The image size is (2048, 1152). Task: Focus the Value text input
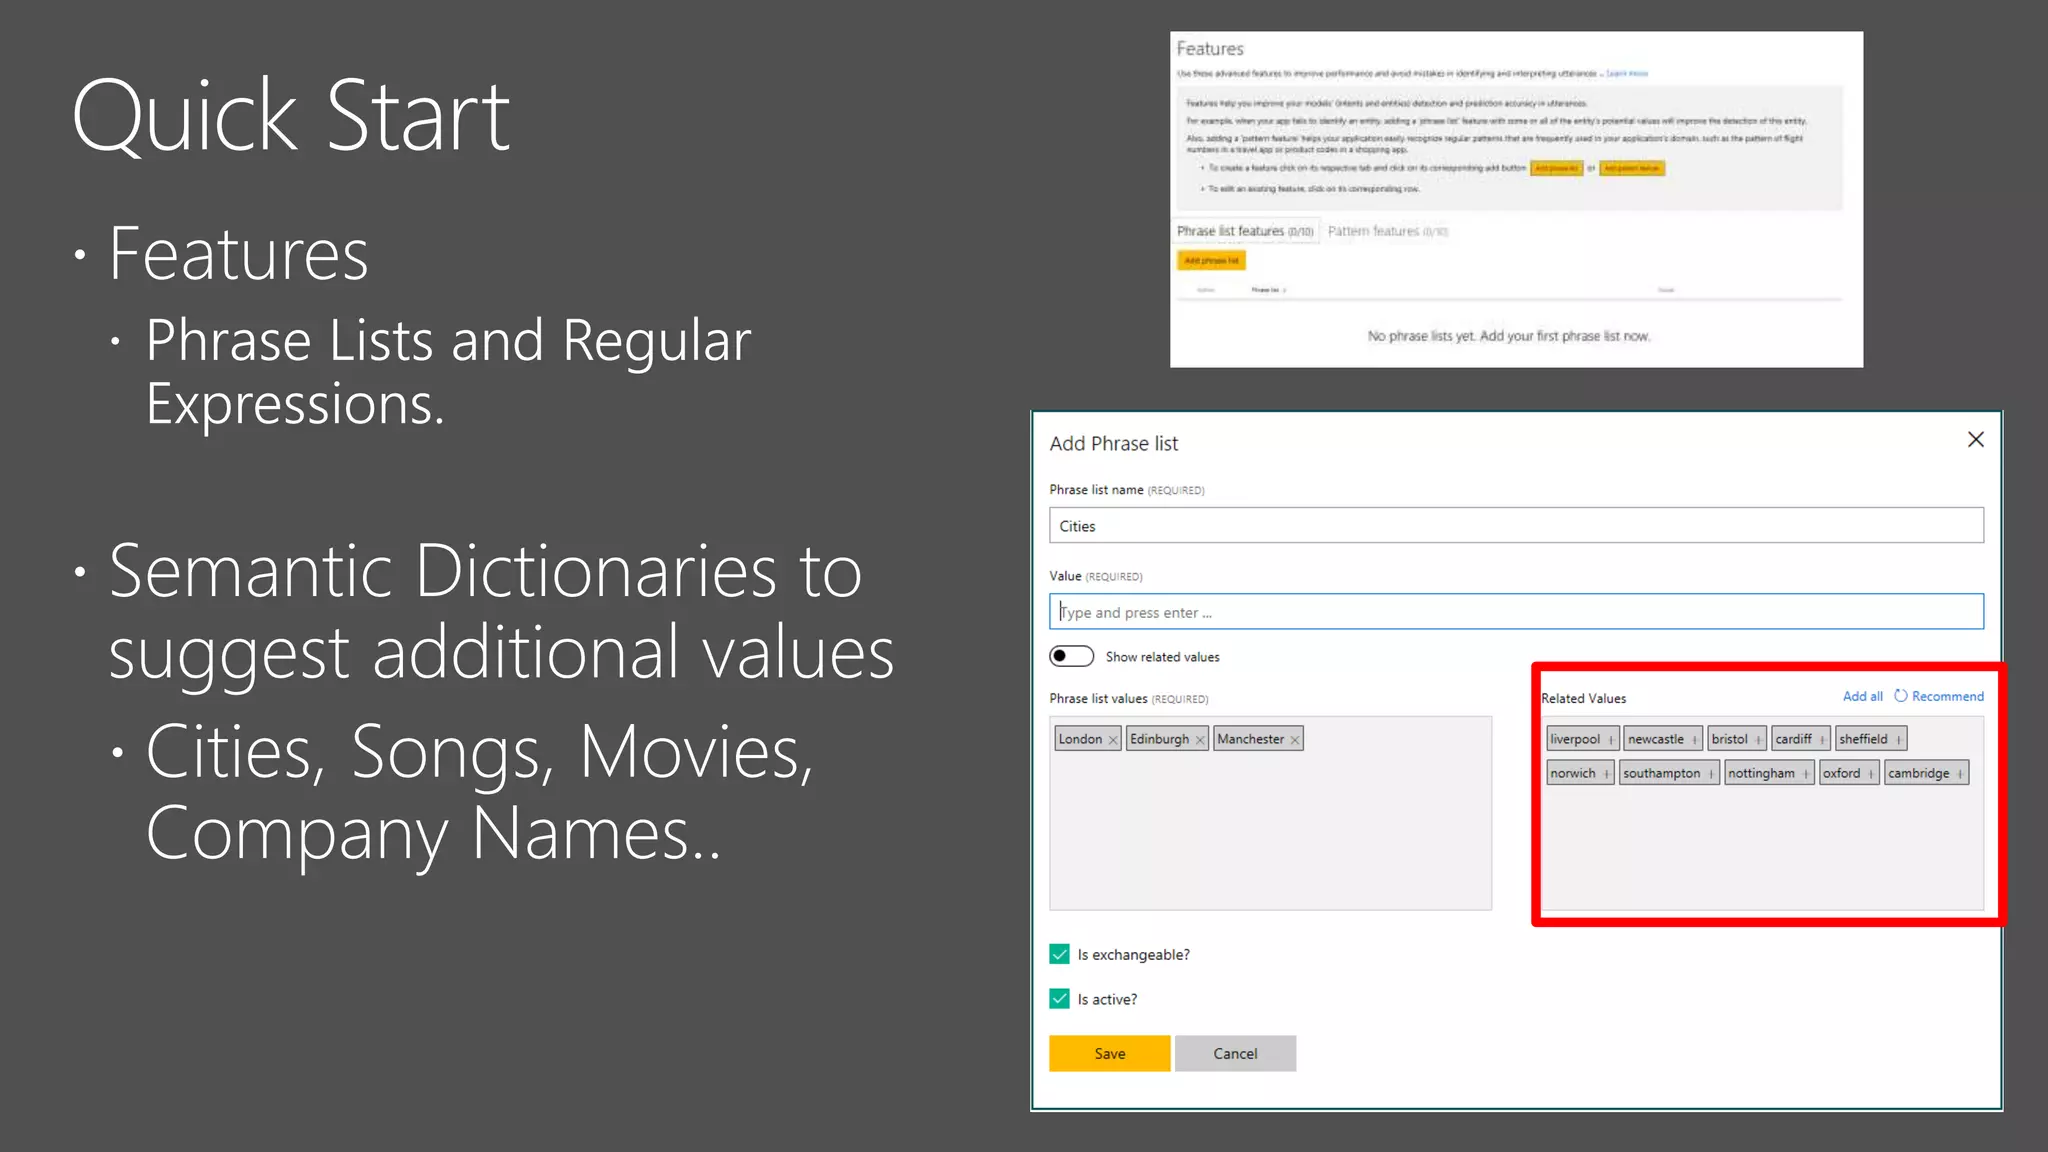coord(1515,612)
